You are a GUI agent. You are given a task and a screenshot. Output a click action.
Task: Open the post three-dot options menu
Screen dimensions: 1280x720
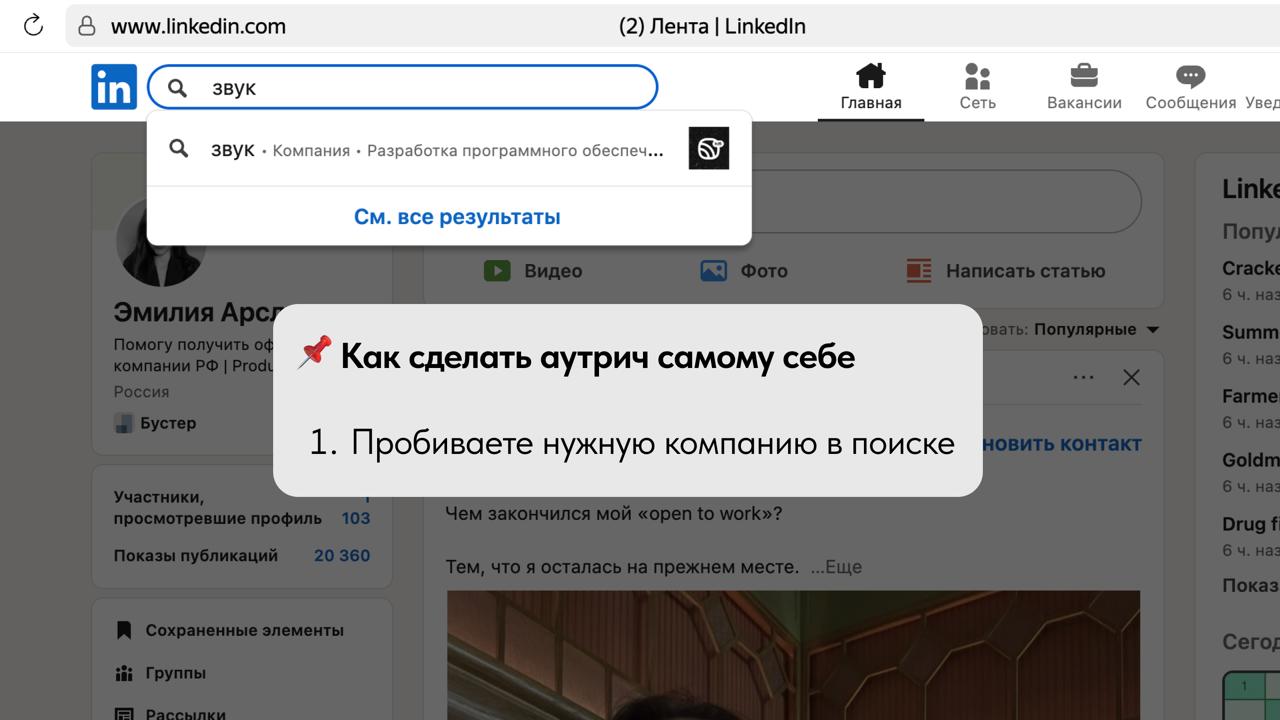point(1083,378)
